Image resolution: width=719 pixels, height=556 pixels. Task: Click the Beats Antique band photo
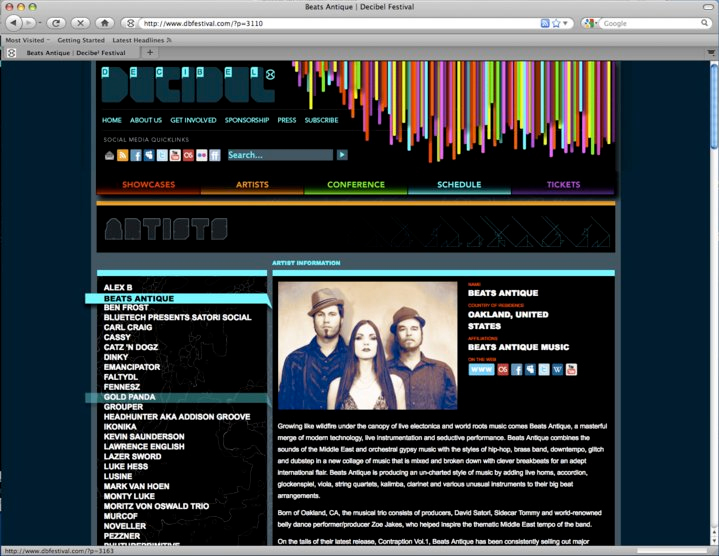pos(367,346)
